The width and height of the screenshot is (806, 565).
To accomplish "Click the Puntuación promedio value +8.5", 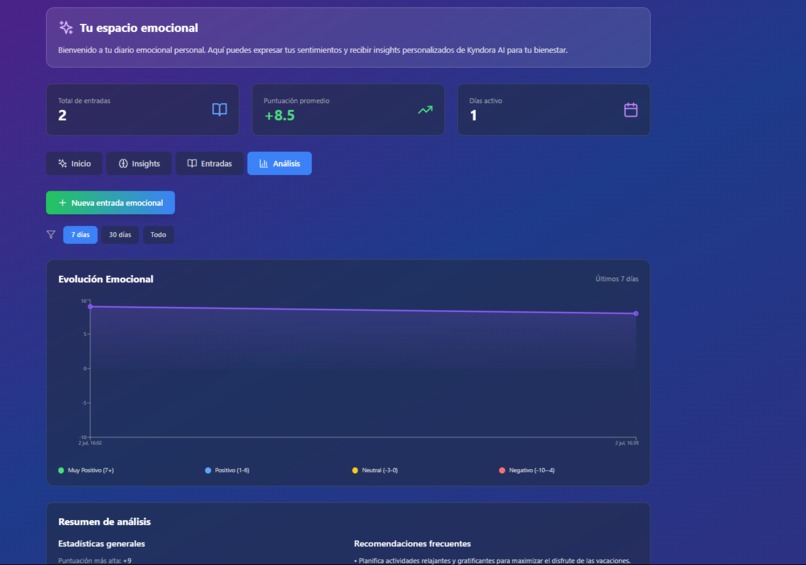I will (280, 115).
